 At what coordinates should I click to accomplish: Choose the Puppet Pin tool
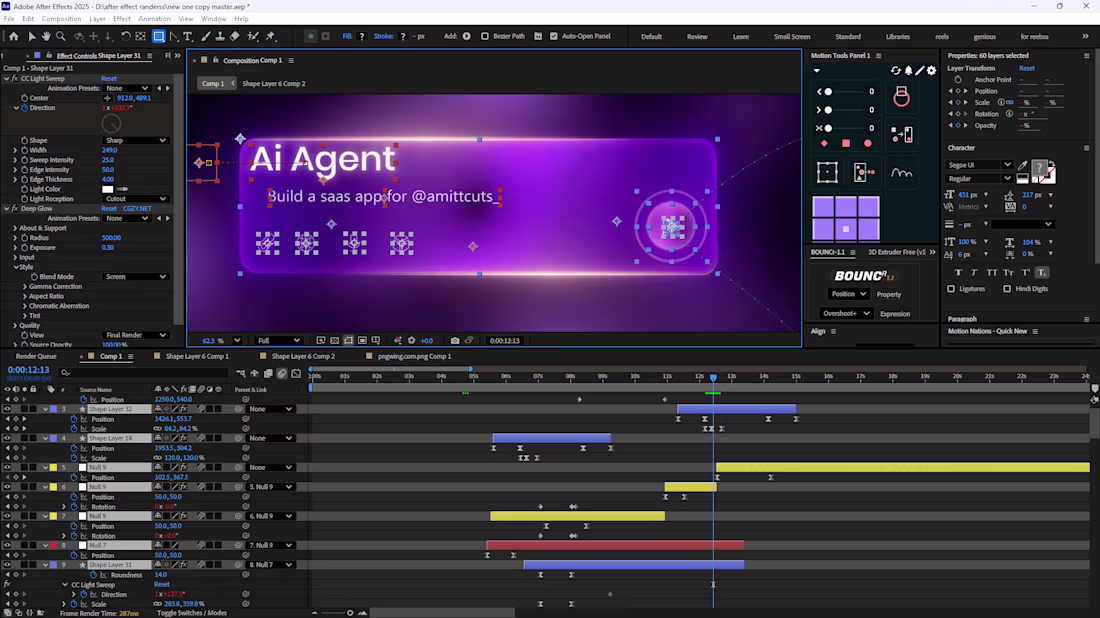click(x=270, y=36)
